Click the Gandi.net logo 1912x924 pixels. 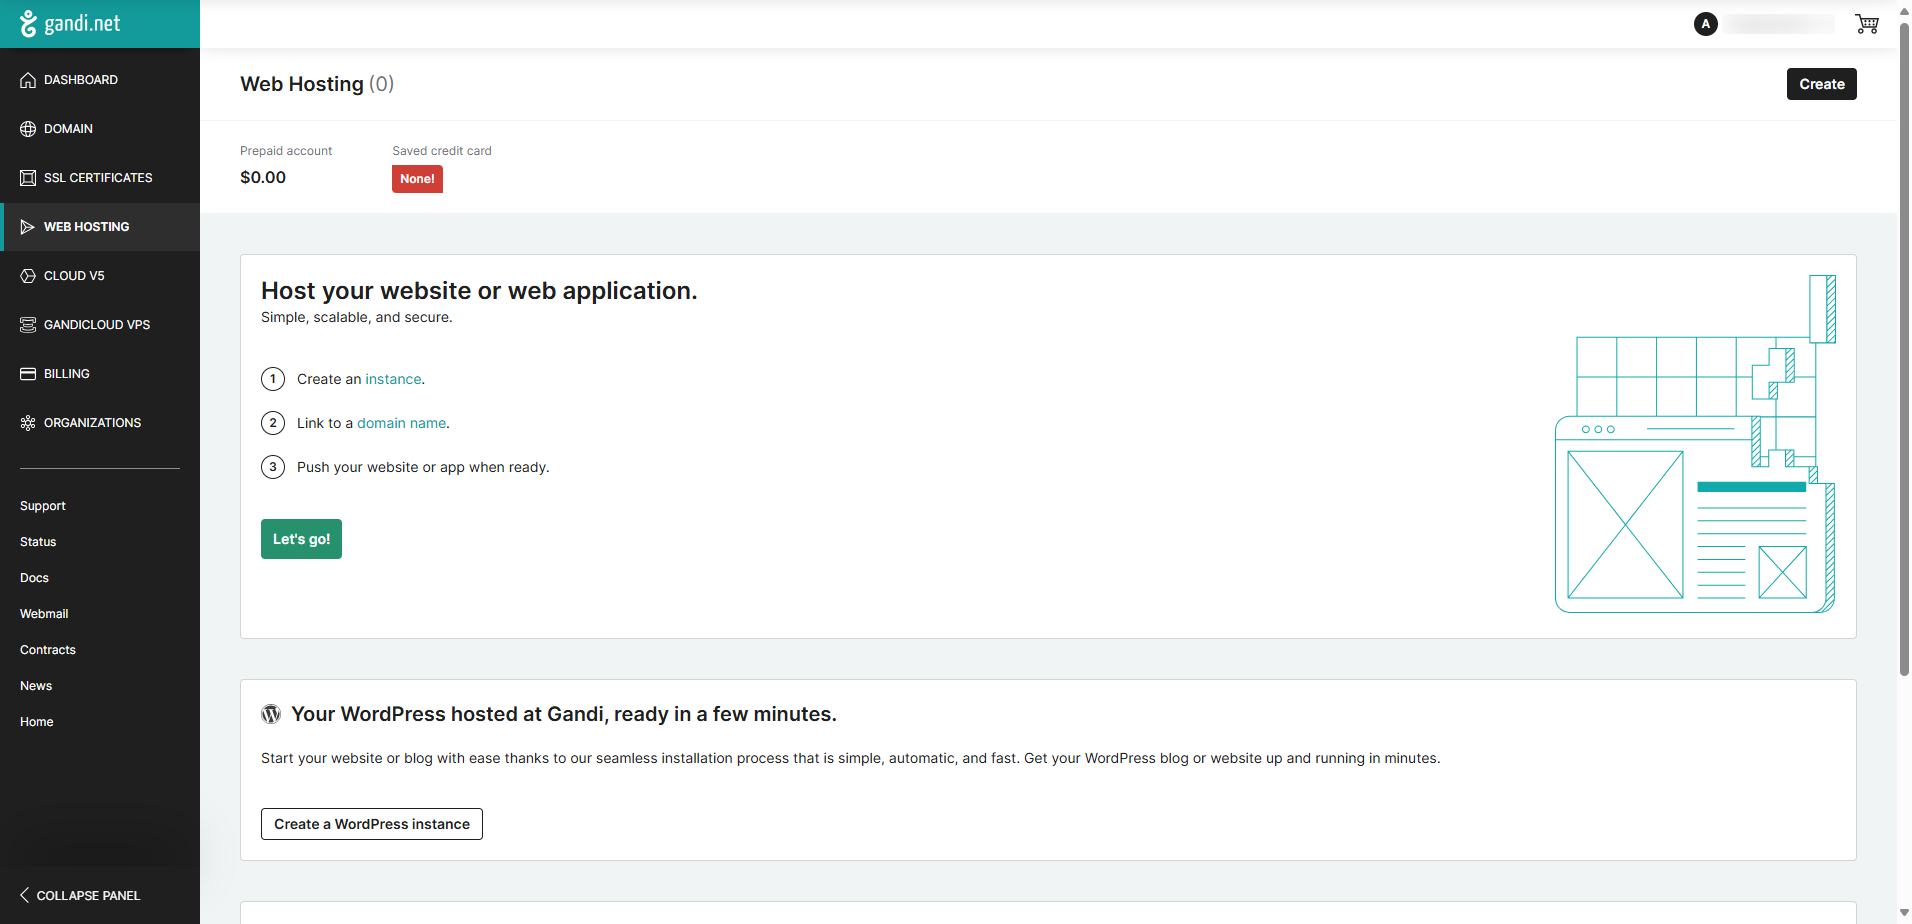70,23
